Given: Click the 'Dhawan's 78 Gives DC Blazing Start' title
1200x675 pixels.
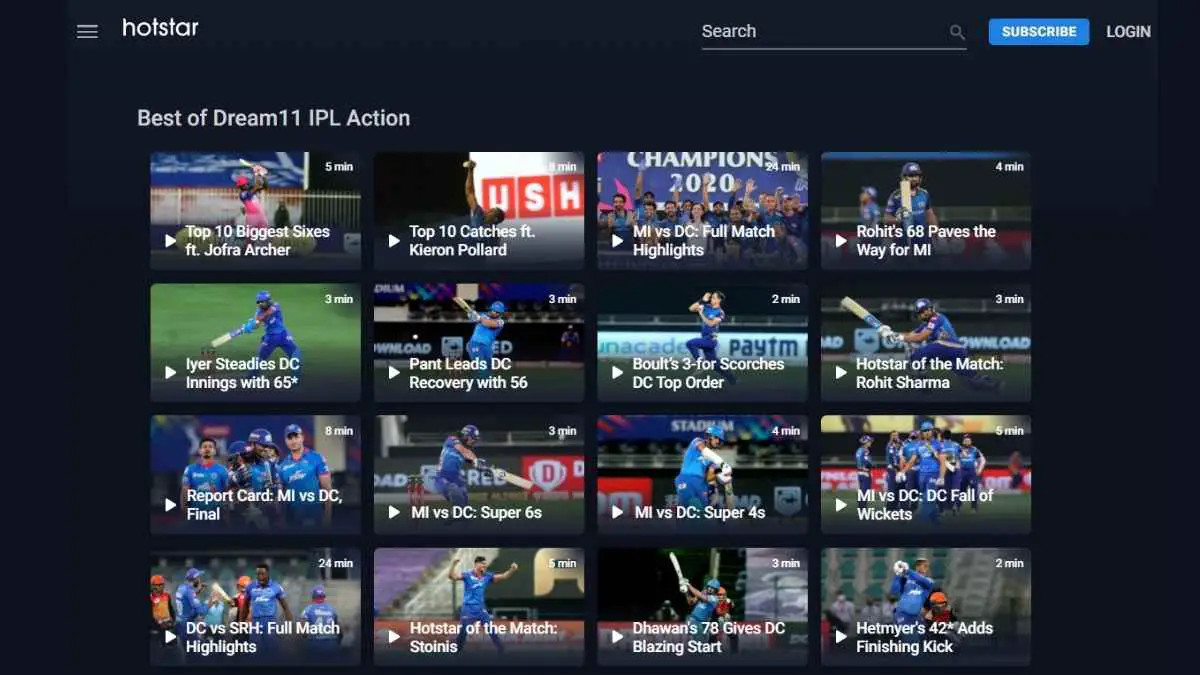Looking at the screenshot, I should (x=708, y=637).
